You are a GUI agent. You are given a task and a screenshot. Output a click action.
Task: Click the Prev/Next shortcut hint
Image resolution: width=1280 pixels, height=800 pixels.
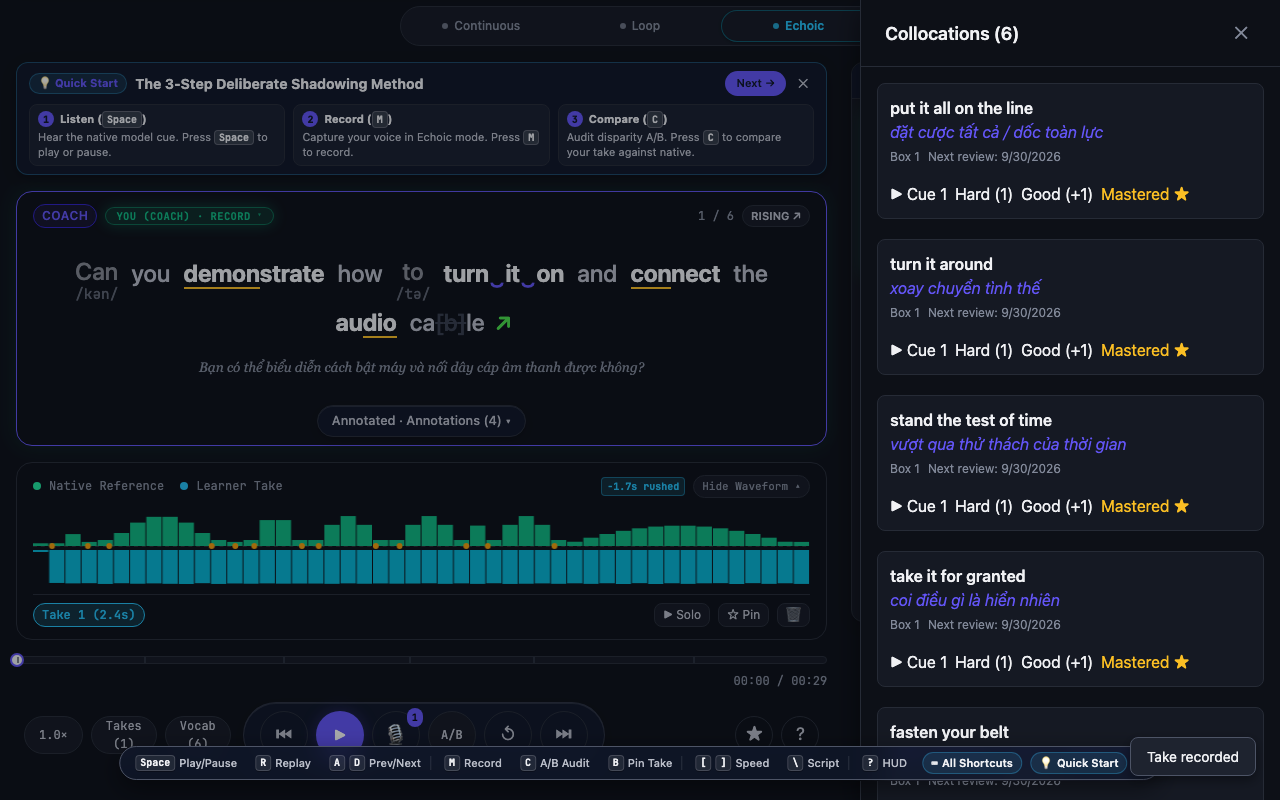[x=377, y=763]
